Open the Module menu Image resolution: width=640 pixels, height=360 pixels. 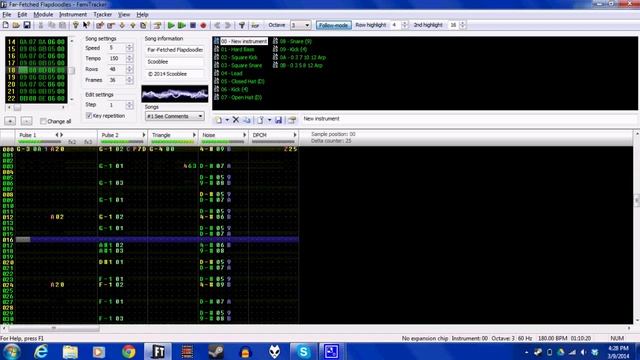tap(43, 14)
